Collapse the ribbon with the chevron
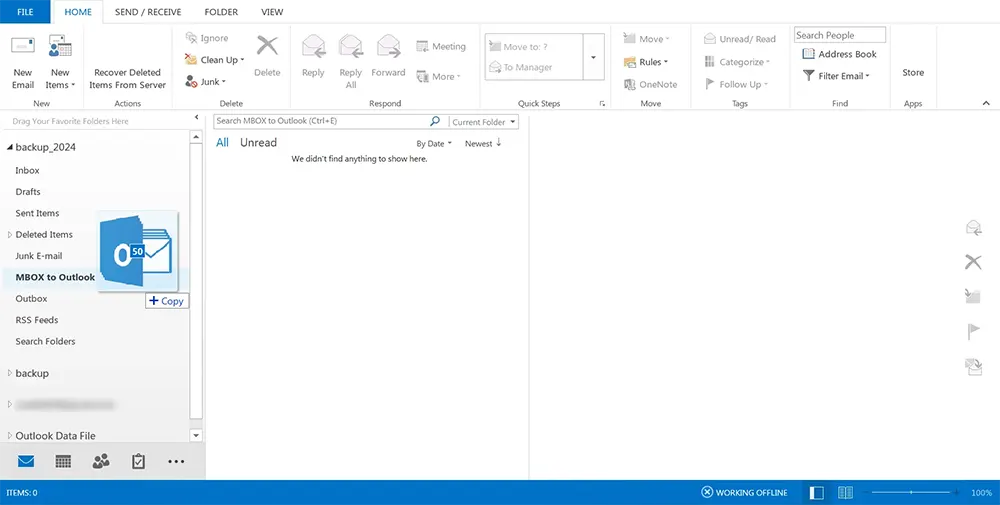The width and height of the screenshot is (1000, 505). point(986,103)
